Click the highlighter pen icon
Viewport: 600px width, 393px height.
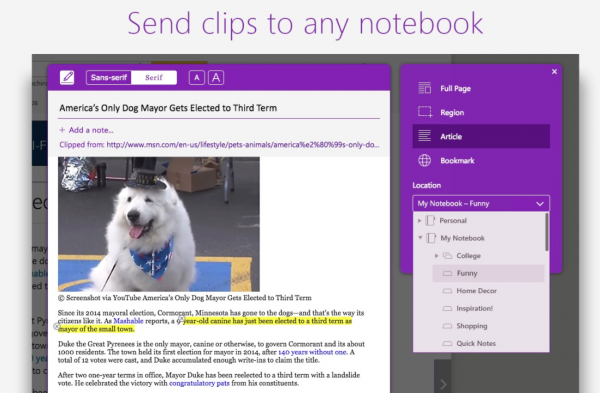tap(67, 78)
